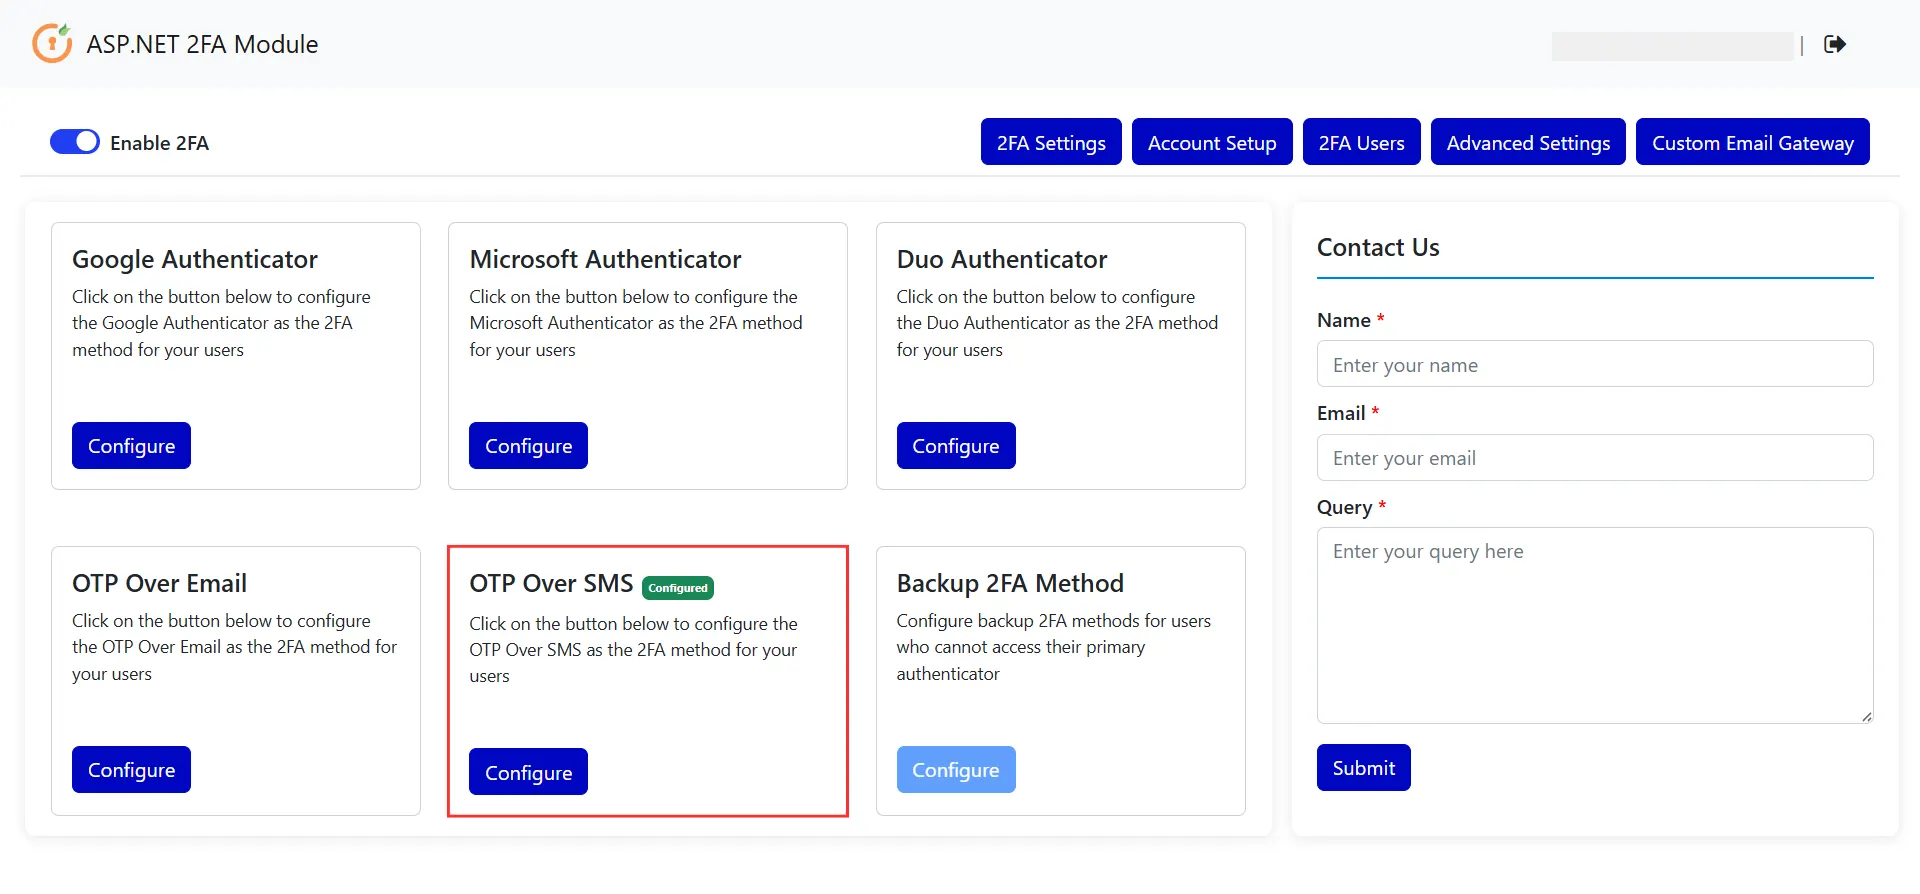Click the Email field label
The width and height of the screenshot is (1920, 894).
point(1341,413)
